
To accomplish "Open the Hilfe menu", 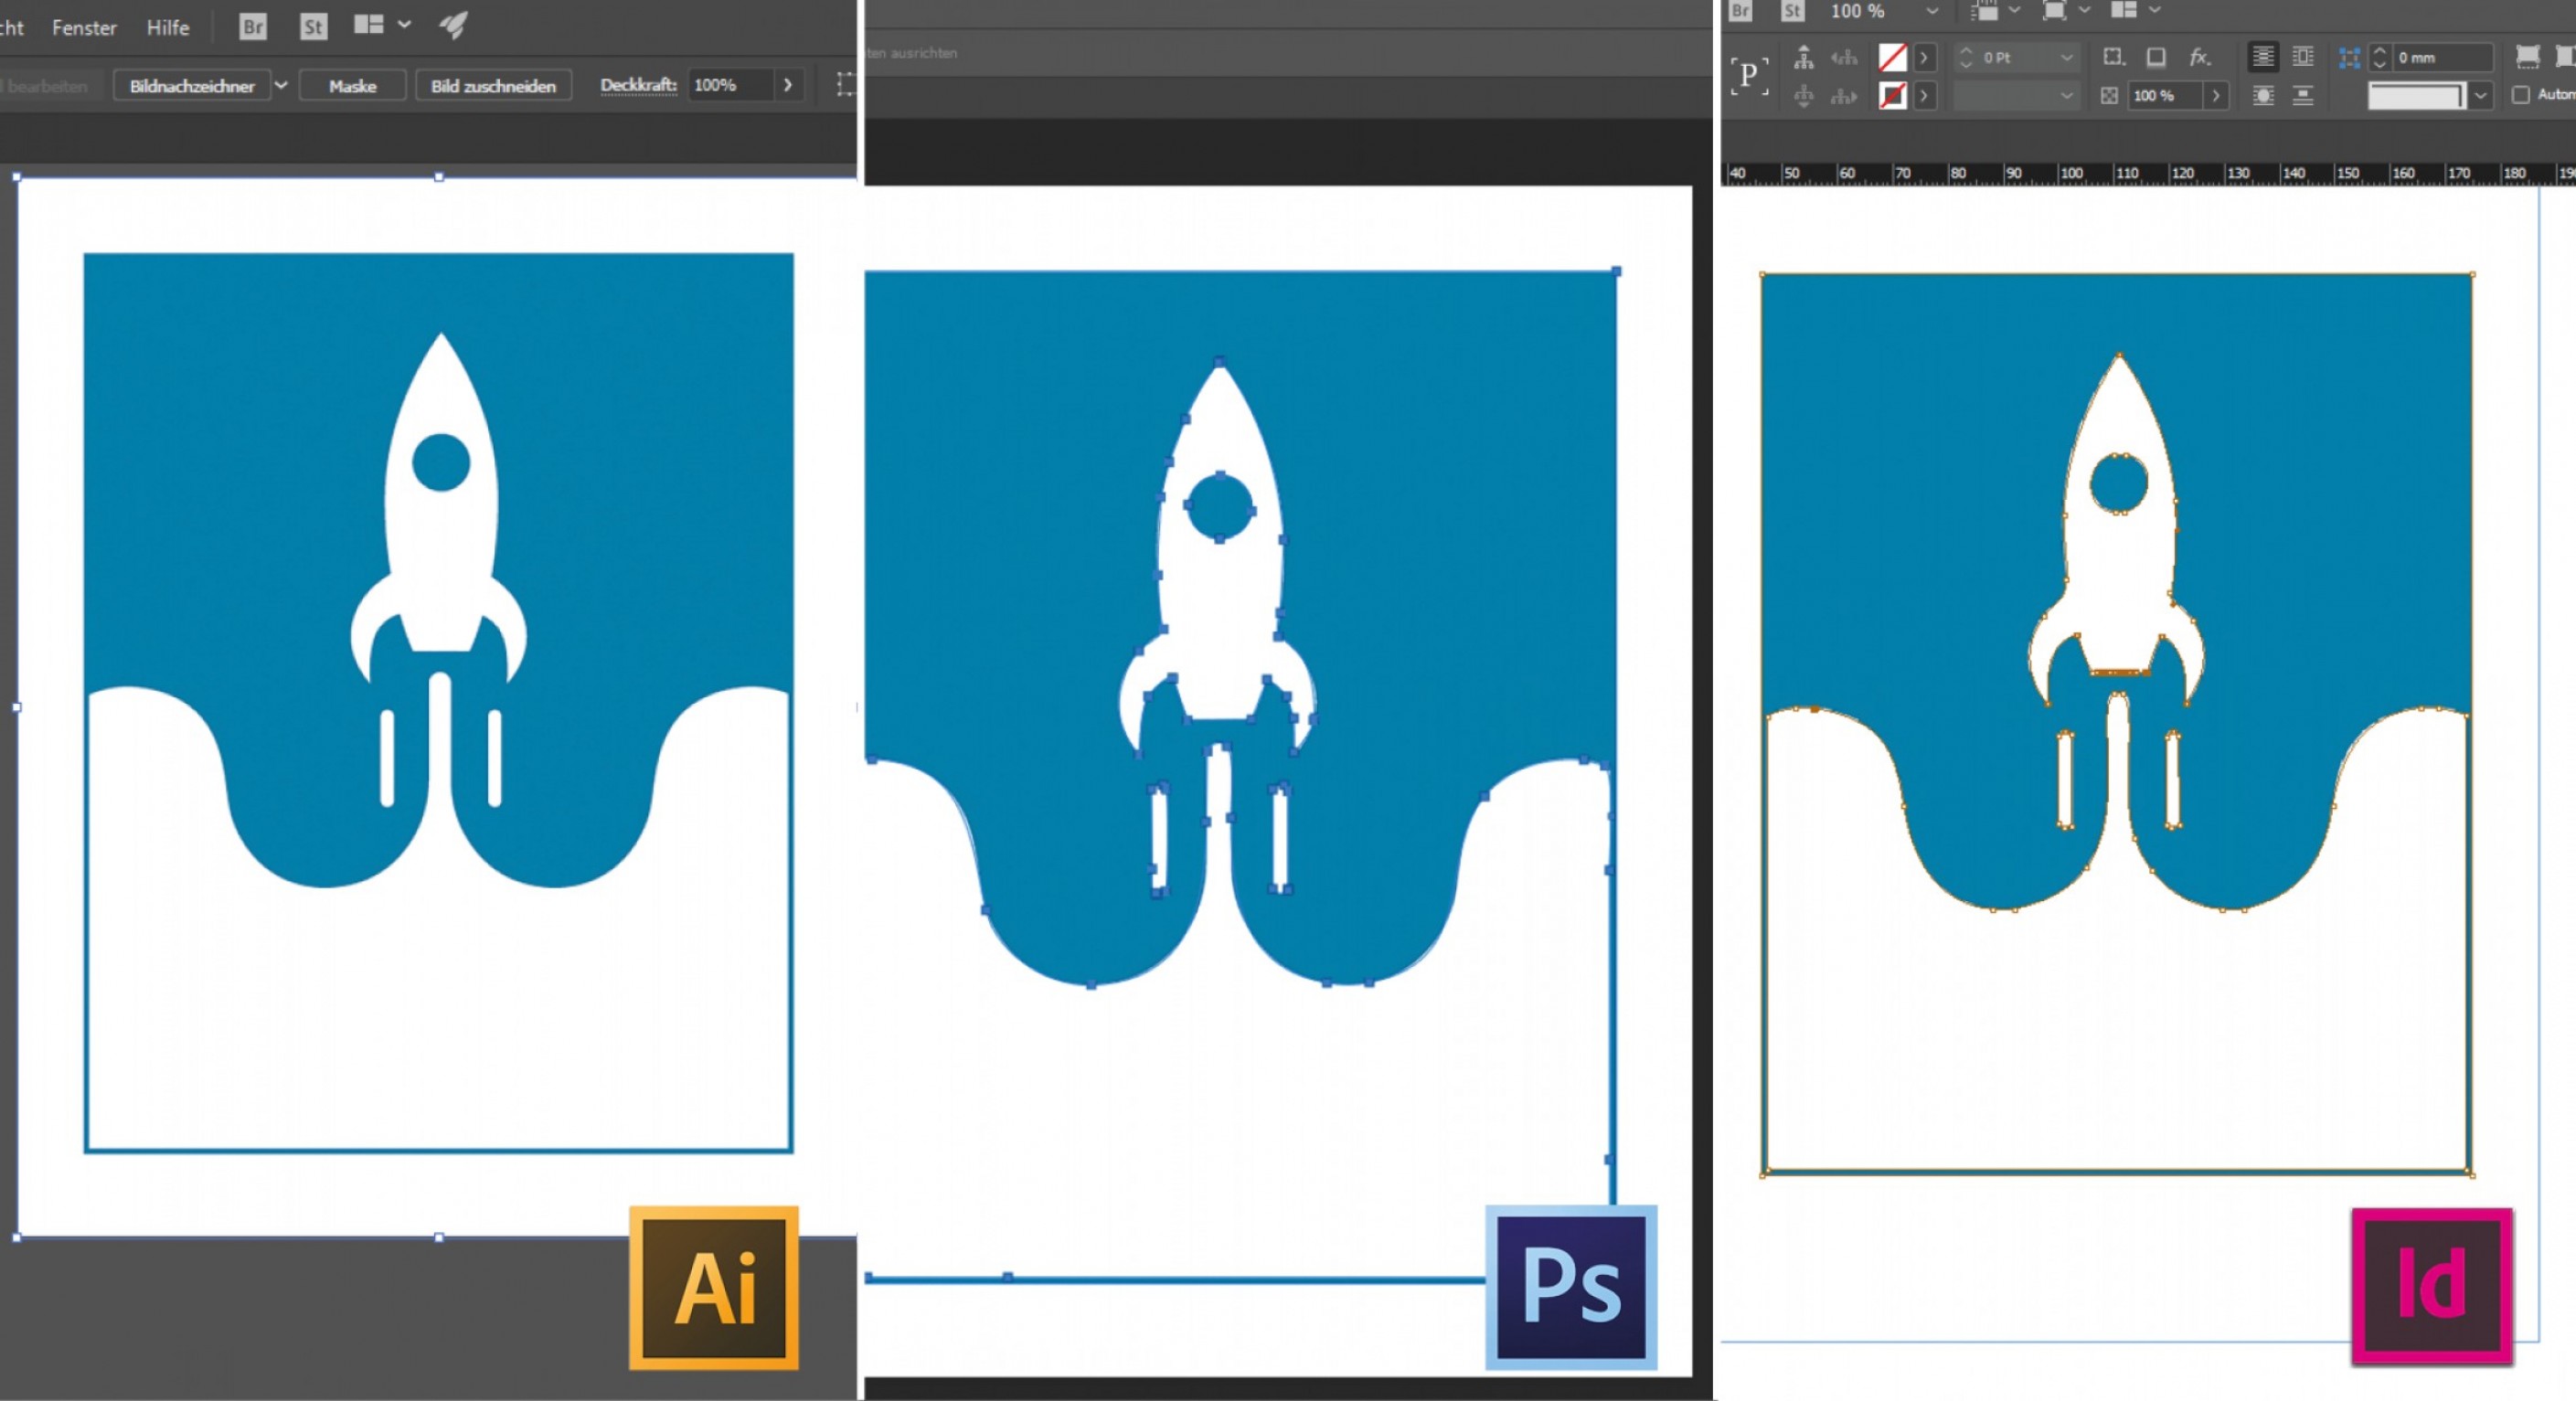I will (x=168, y=28).
